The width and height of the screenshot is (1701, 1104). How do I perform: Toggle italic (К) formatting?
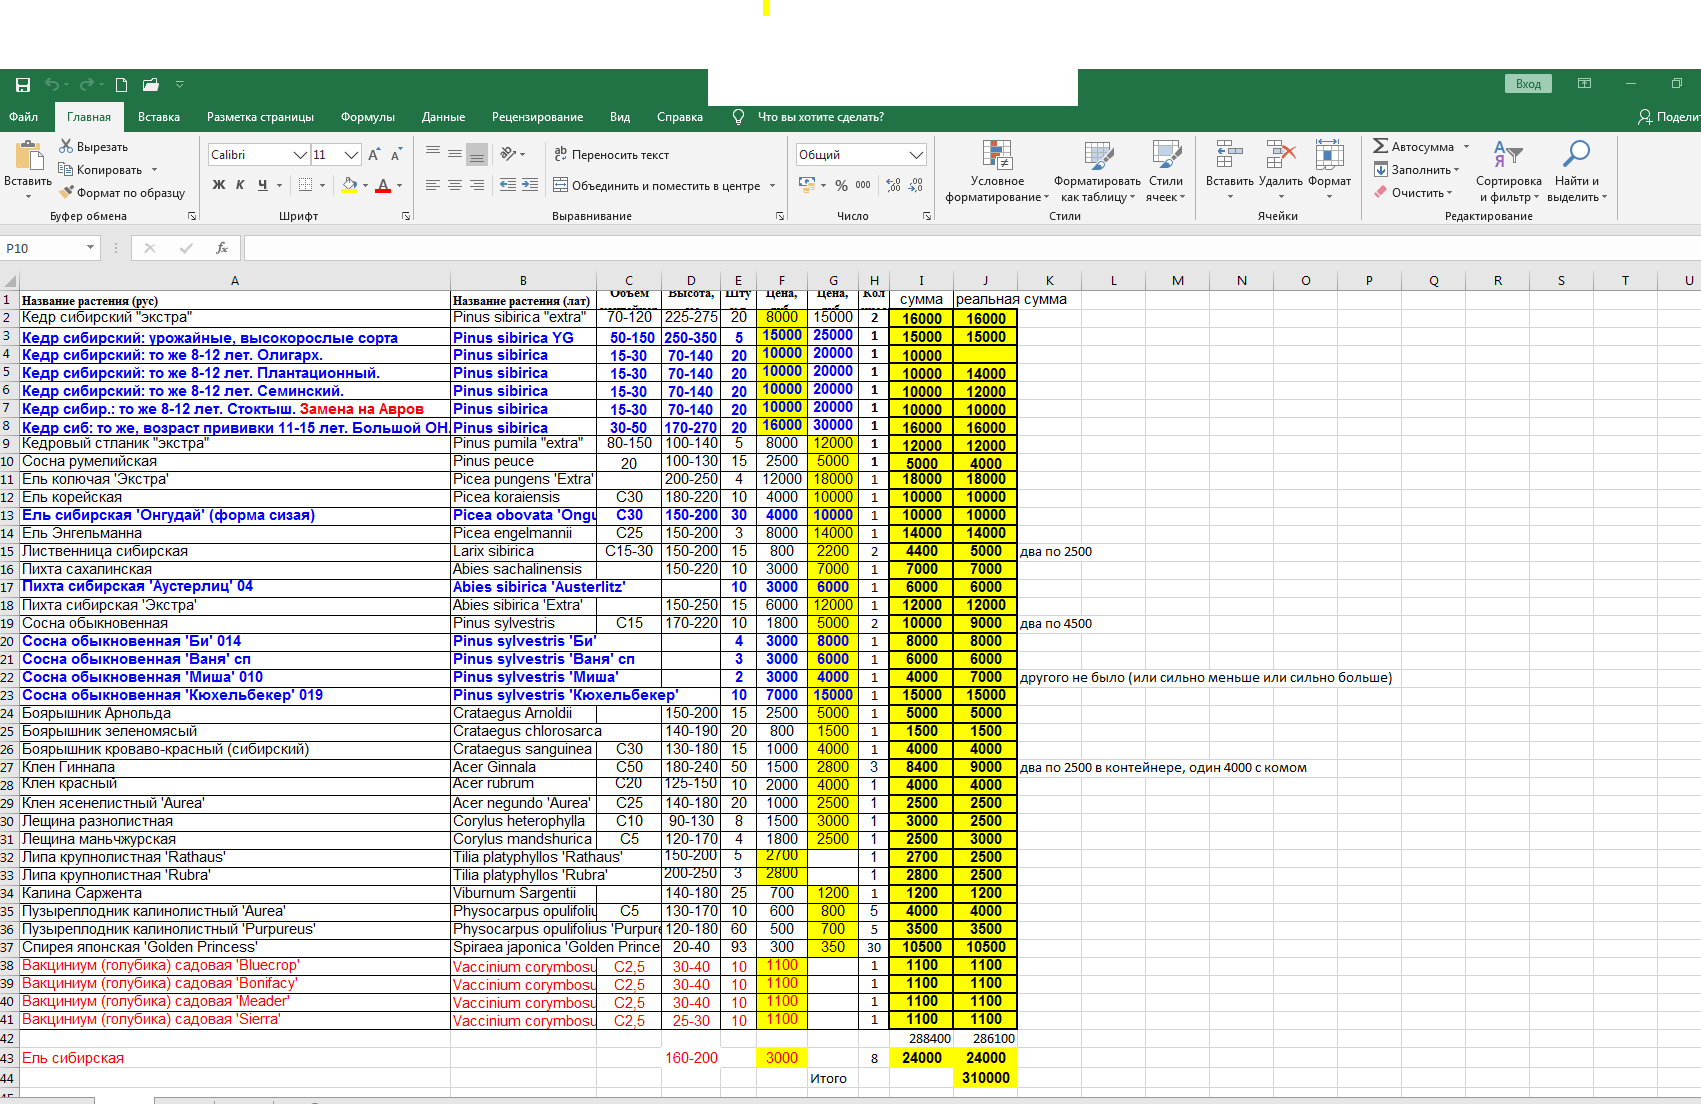240,185
